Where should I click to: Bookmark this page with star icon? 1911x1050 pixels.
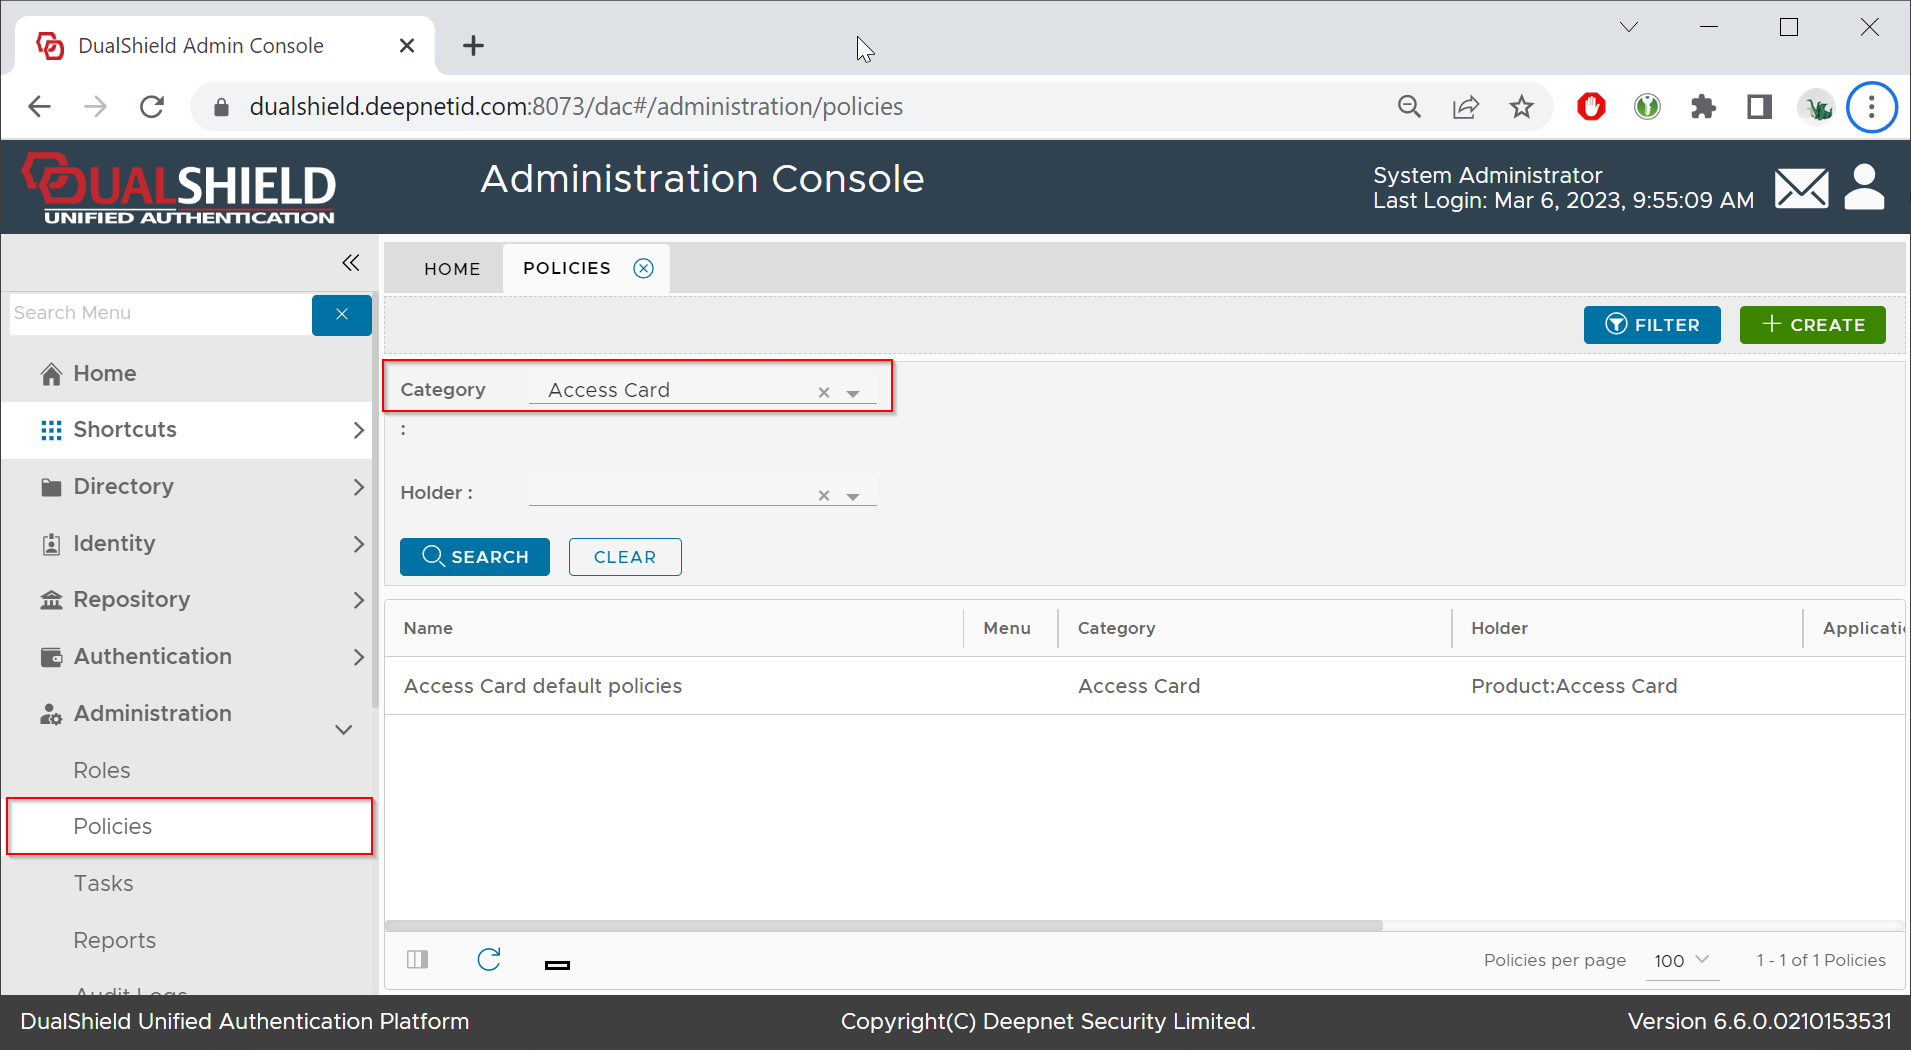coord(1521,107)
